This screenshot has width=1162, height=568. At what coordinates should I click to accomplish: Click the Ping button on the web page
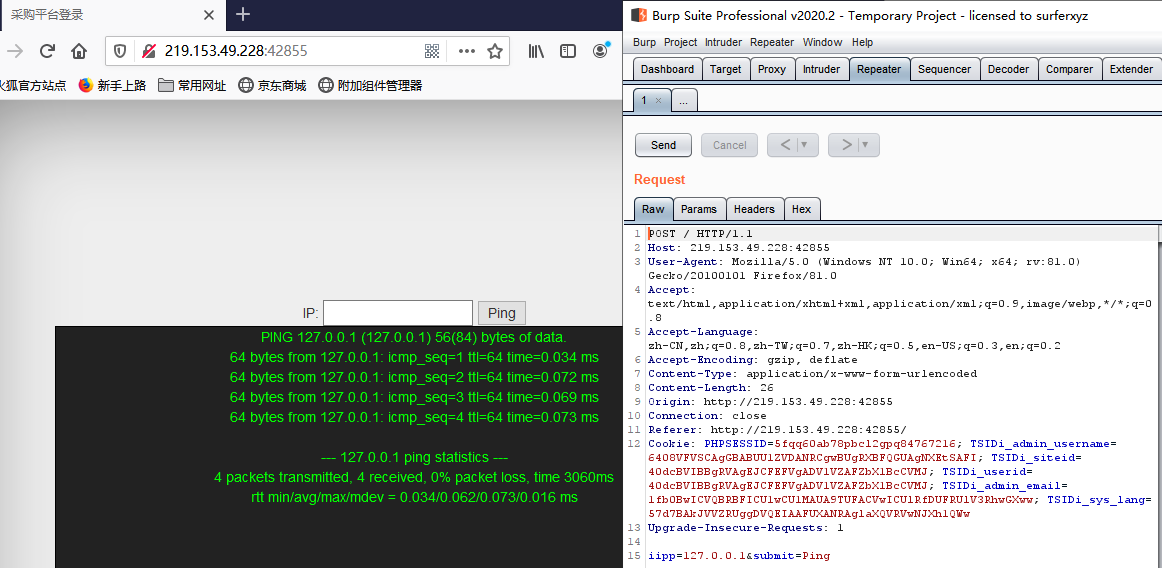tap(502, 313)
